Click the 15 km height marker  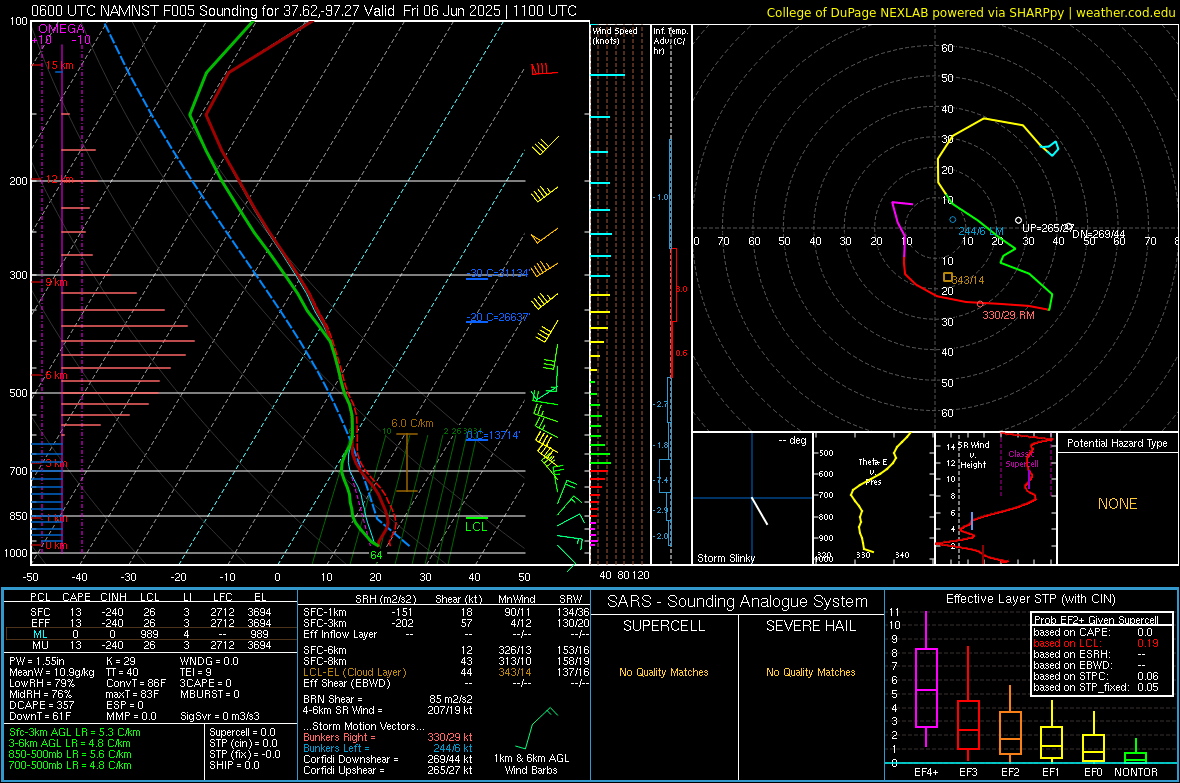point(59,66)
